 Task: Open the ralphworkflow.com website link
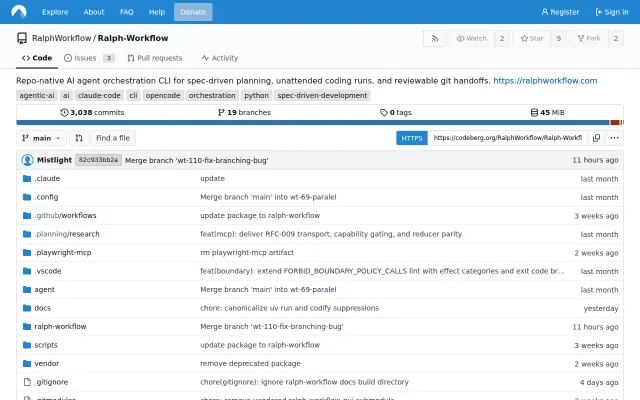pos(545,80)
